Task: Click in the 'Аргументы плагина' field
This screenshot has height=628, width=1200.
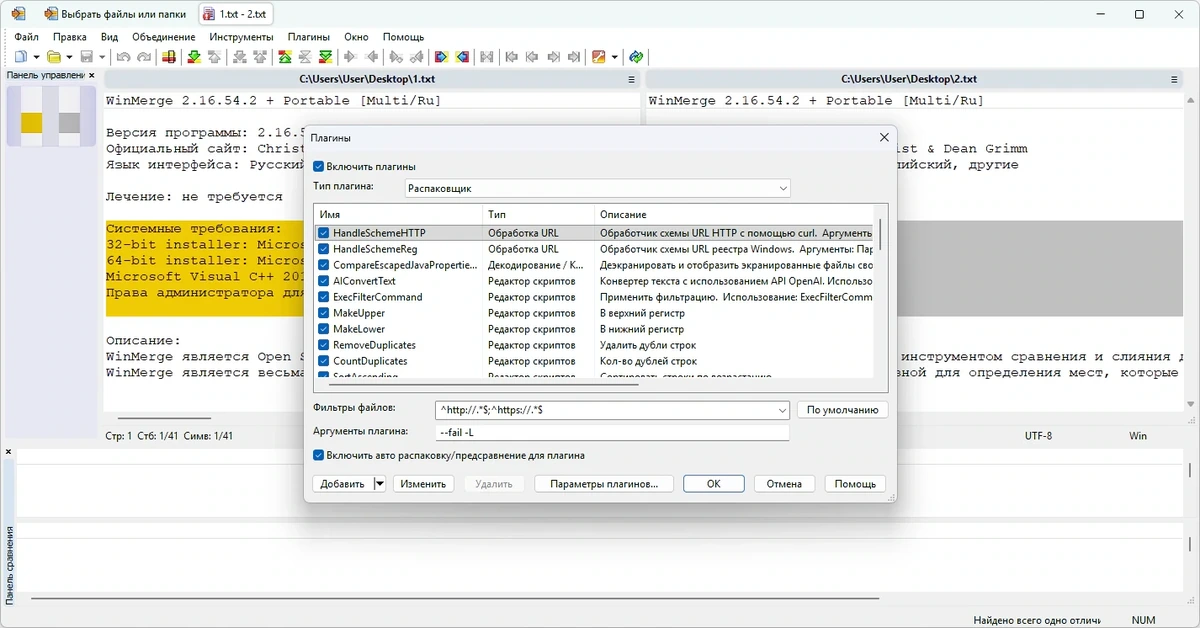Action: pos(612,432)
